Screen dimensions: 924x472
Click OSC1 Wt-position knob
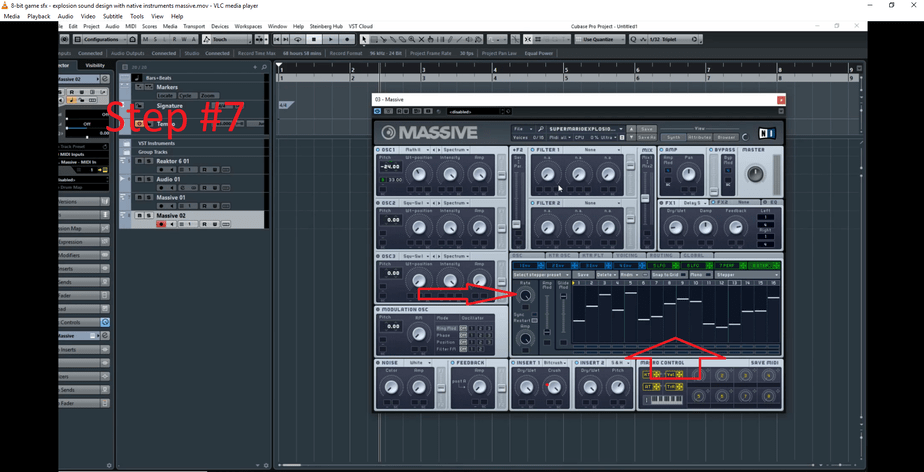coord(418,174)
